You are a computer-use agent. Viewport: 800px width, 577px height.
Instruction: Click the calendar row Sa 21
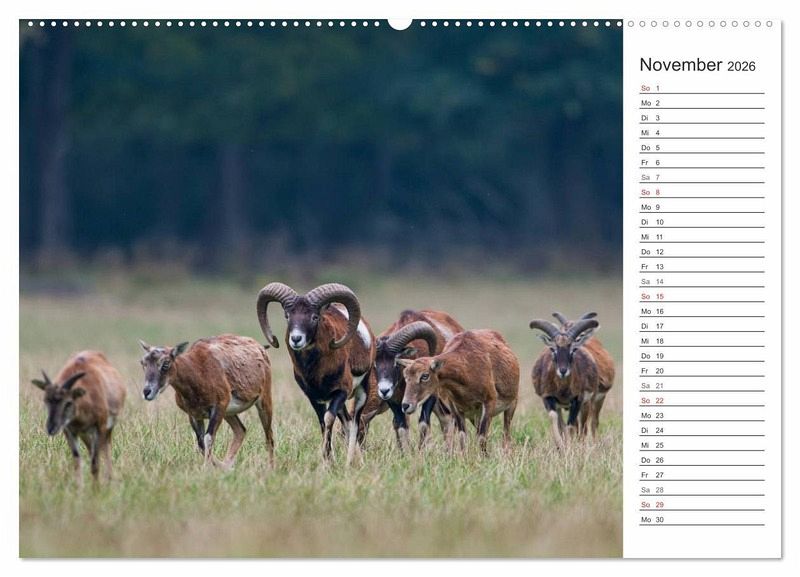(x=702, y=386)
